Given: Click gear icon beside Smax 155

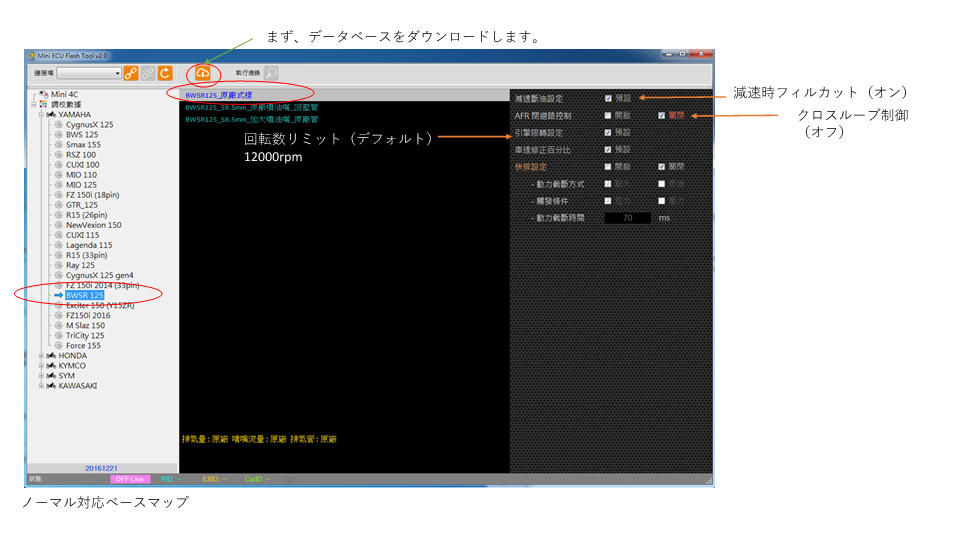Looking at the screenshot, I should 59,144.
